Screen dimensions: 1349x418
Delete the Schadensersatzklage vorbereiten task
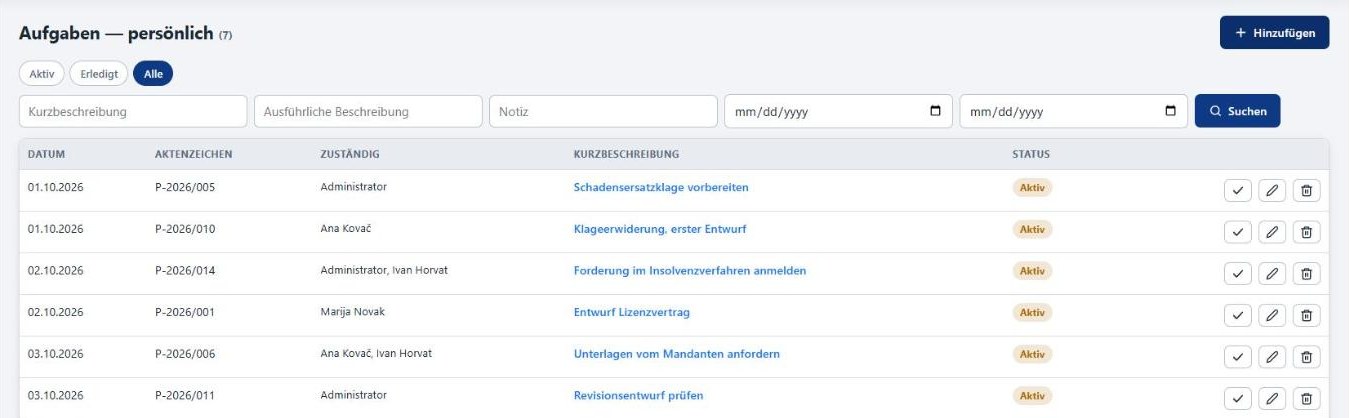pyautogui.click(x=1306, y=190)
